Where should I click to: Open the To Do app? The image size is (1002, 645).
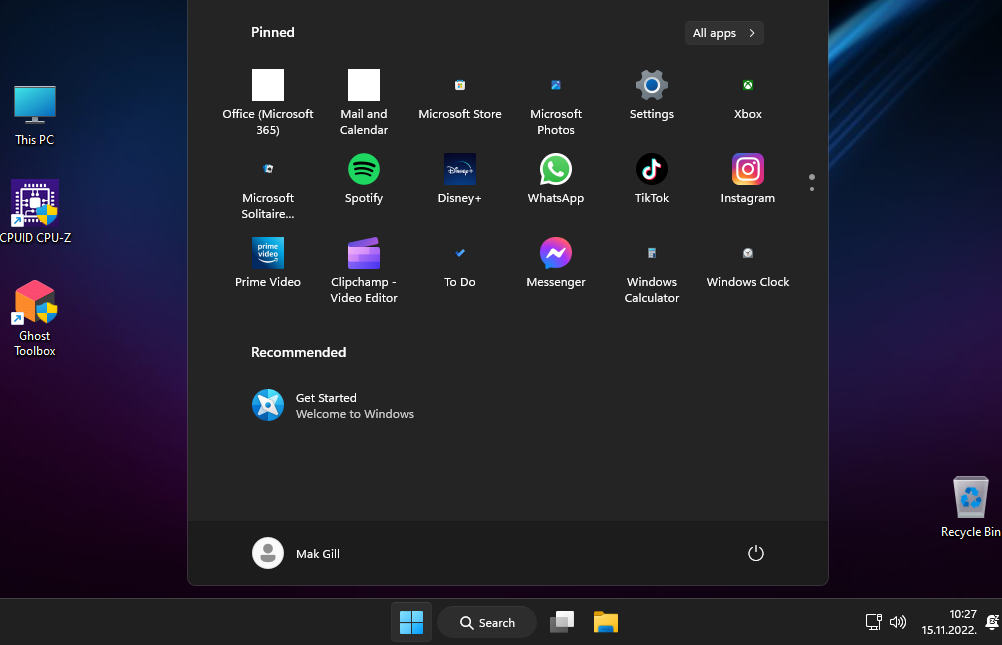point(459,262)
